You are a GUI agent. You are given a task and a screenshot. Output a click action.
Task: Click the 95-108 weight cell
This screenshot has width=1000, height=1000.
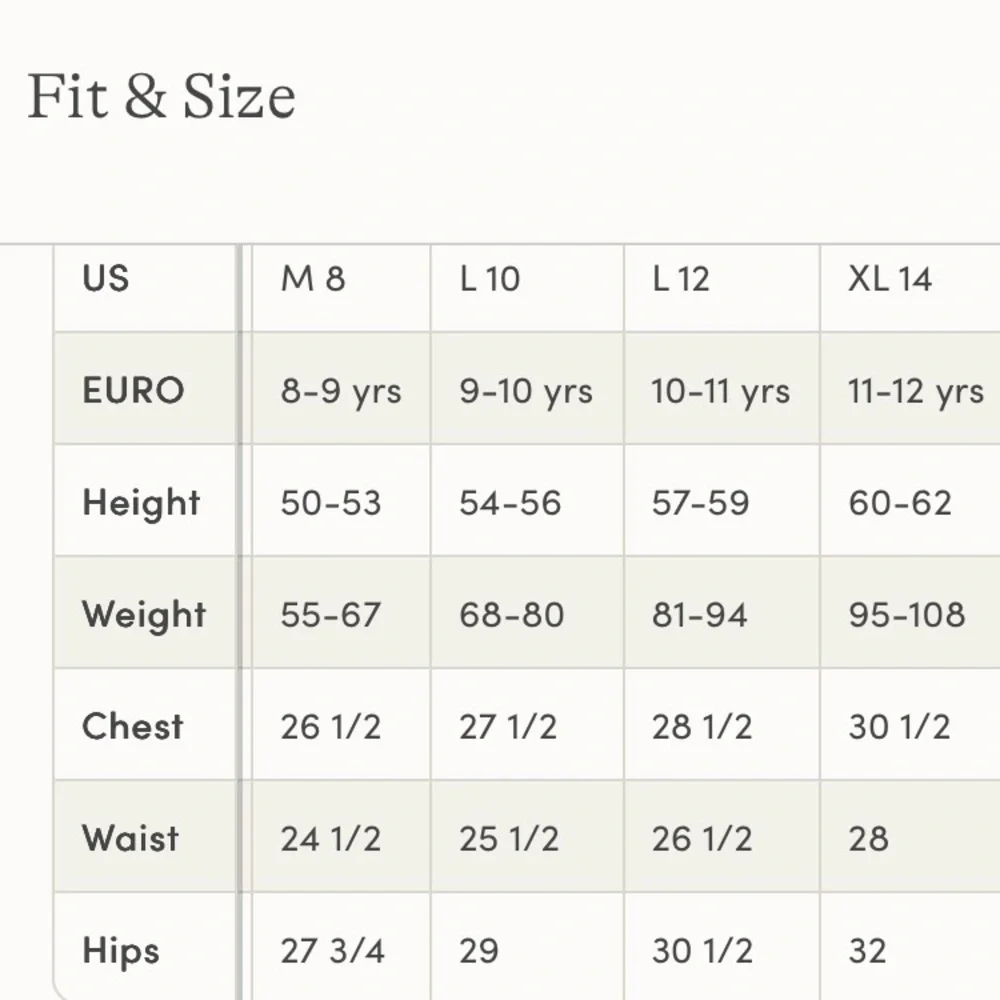(907, 614)
